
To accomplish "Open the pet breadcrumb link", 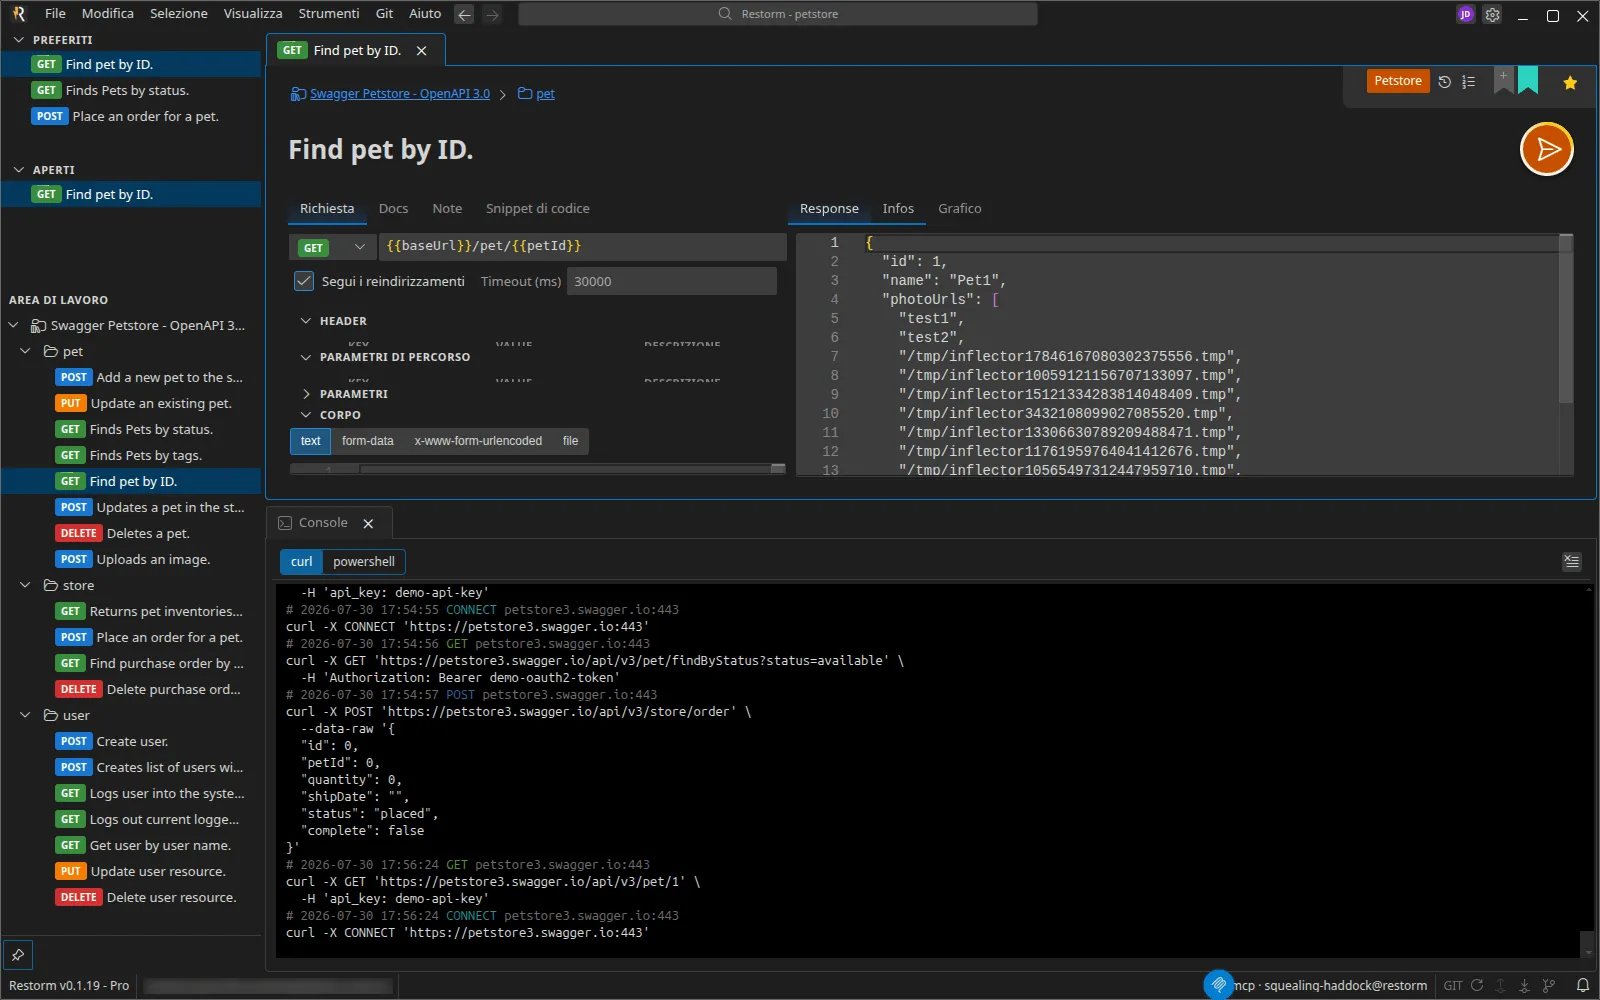I will tap(545, 94).
